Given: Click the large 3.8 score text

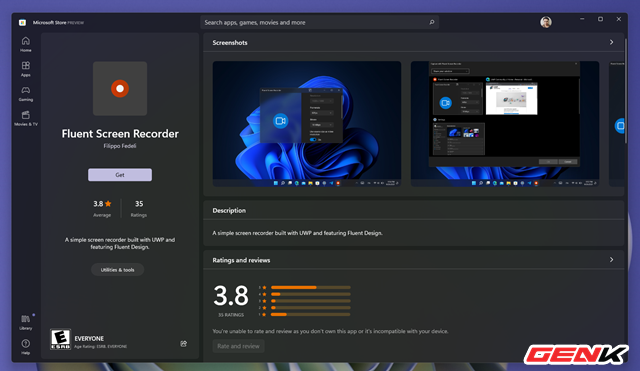Looking at the screenshot, I should [231, 296].
